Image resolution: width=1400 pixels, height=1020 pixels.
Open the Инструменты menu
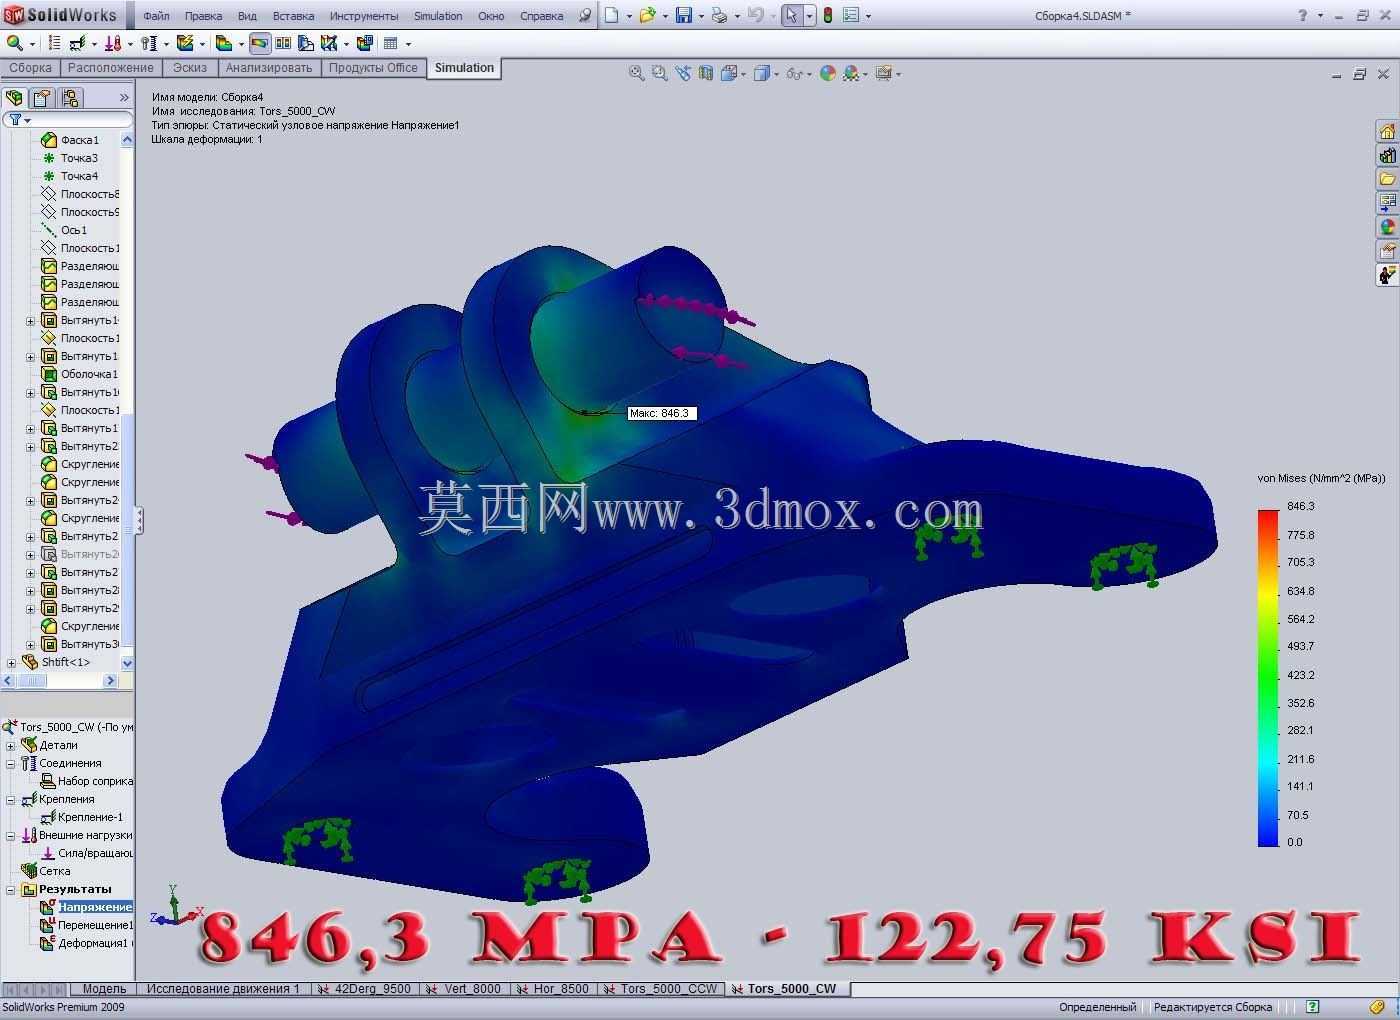[x=364, y=16]
